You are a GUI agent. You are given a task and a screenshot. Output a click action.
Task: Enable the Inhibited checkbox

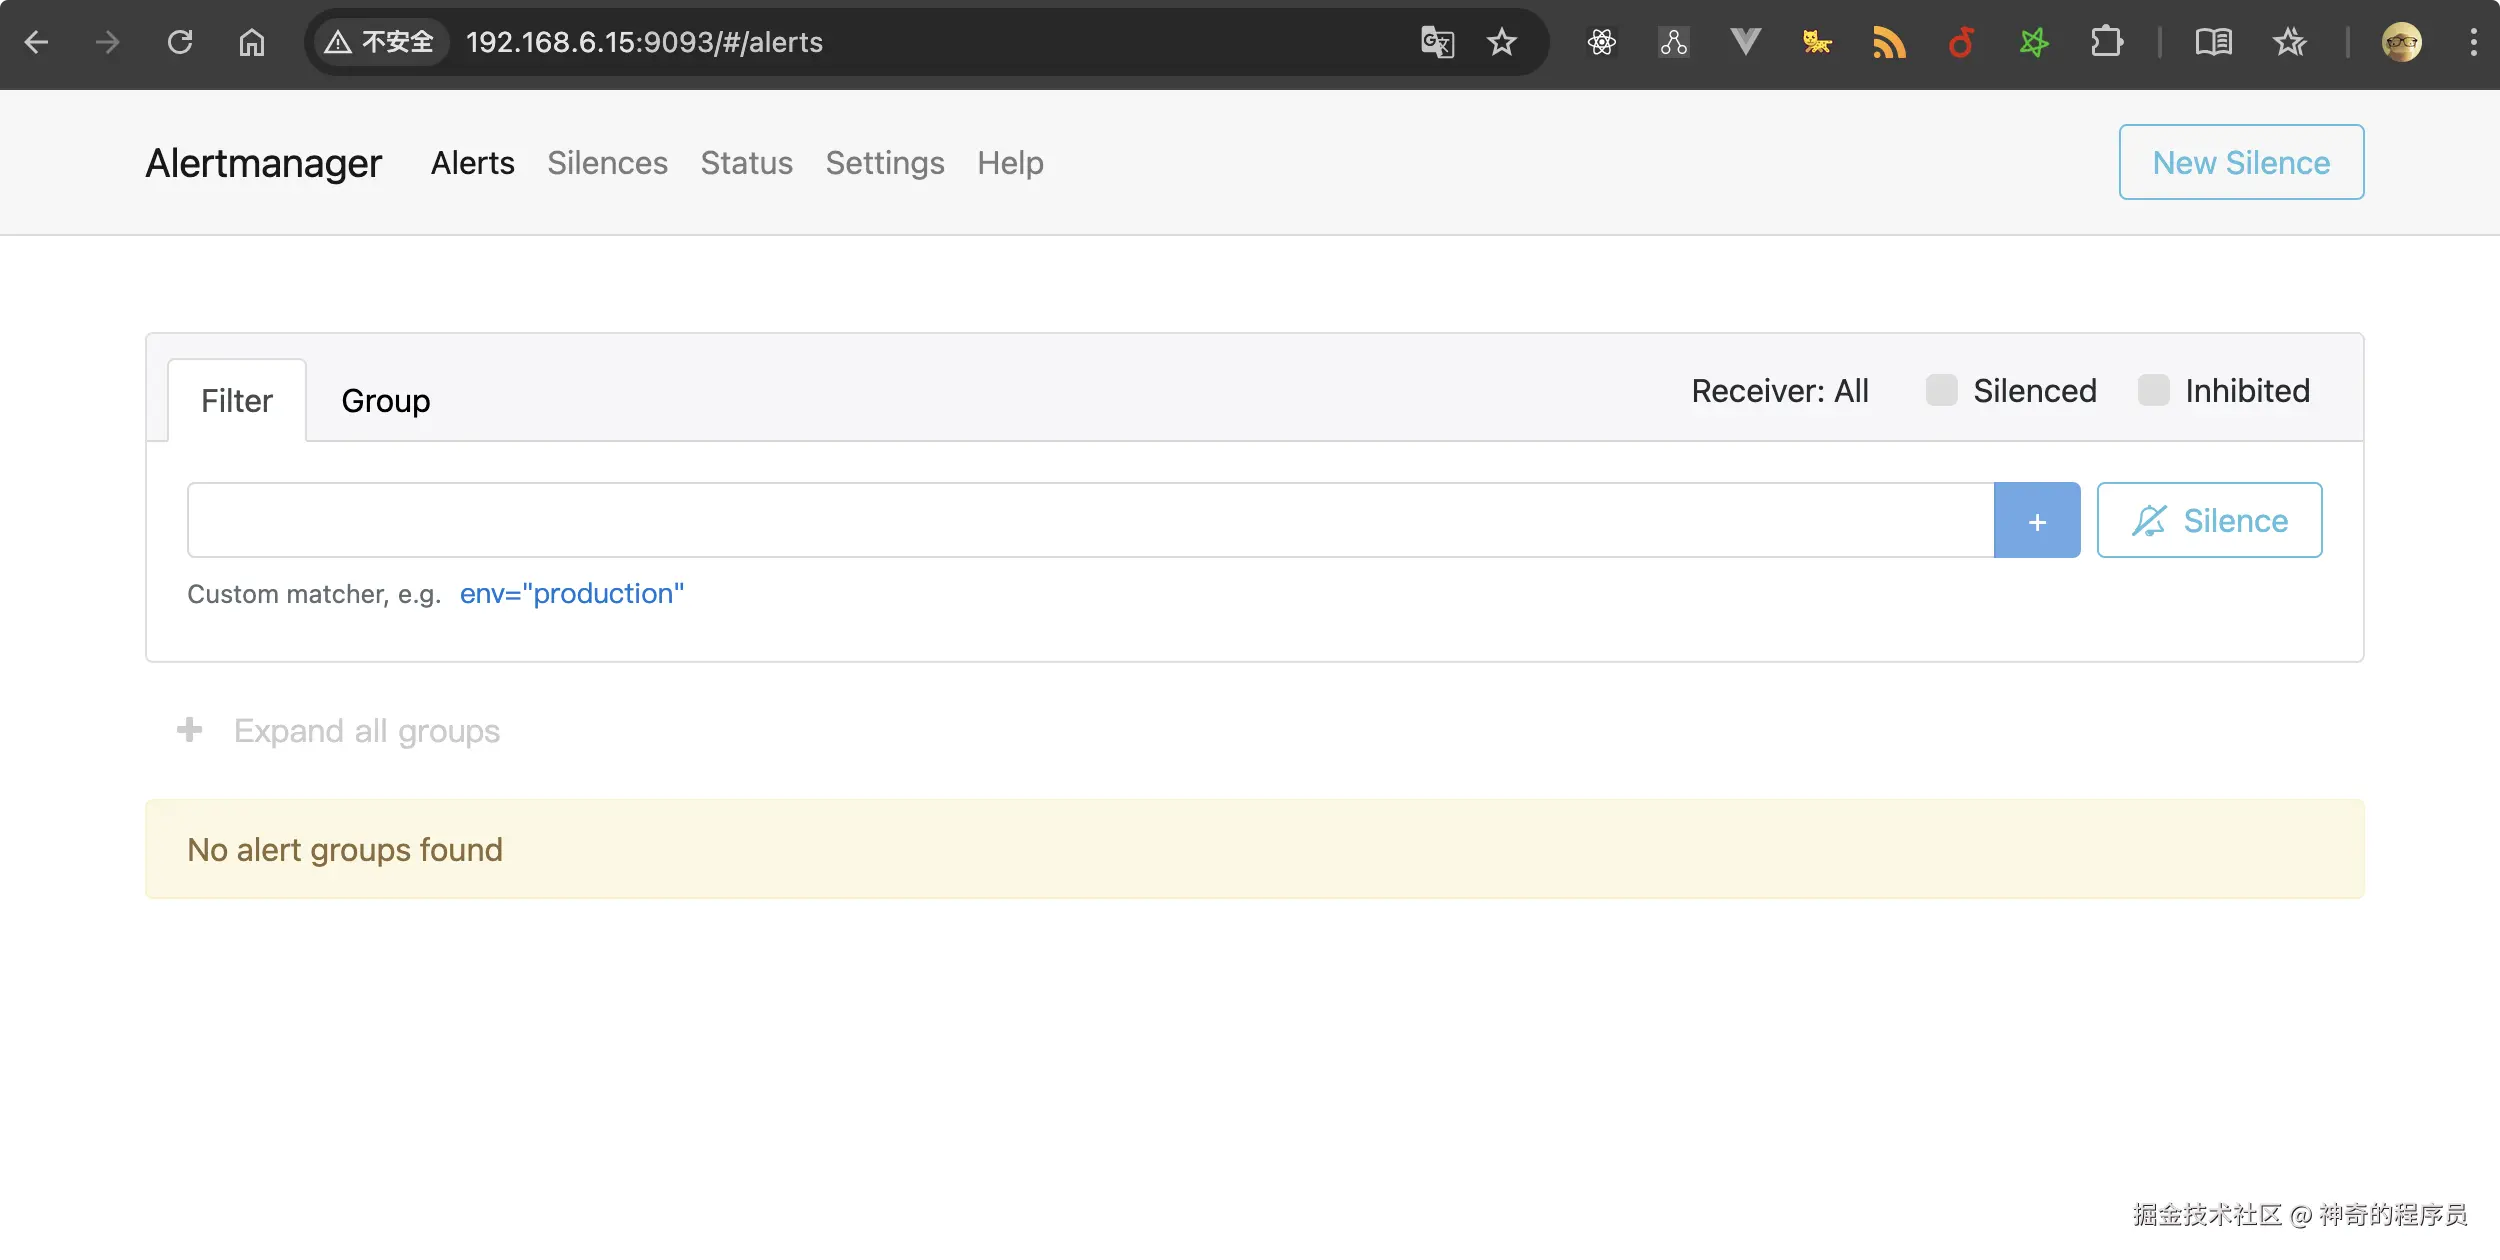click(2153, 391)
